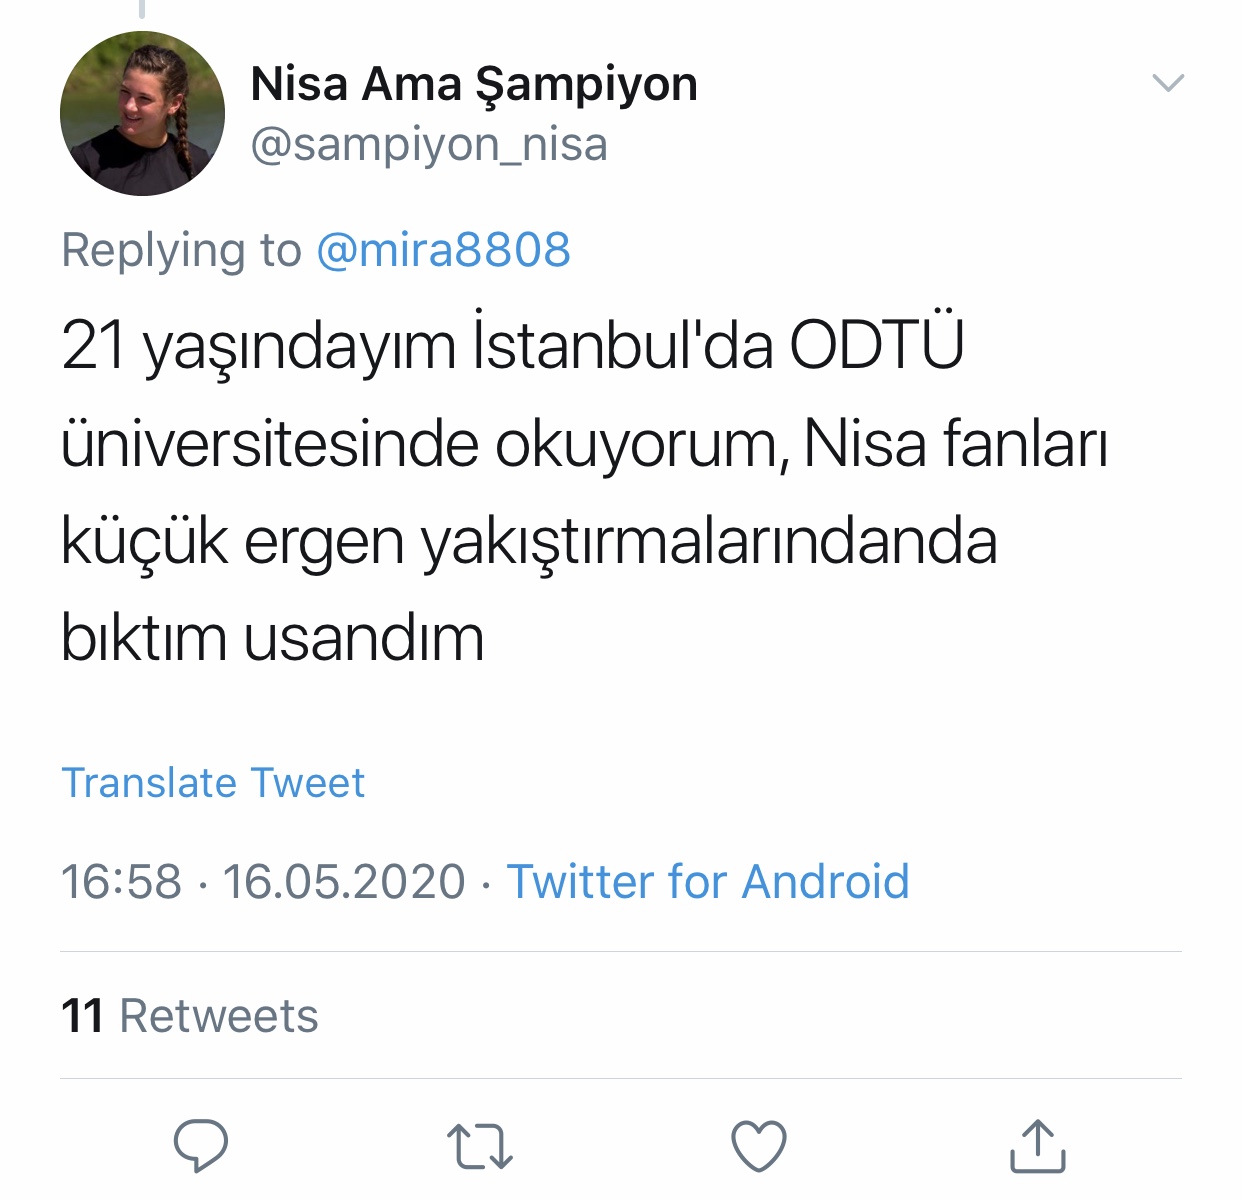
Task: Tap the reply speech bubble icon
Action: pos(201,1146)
